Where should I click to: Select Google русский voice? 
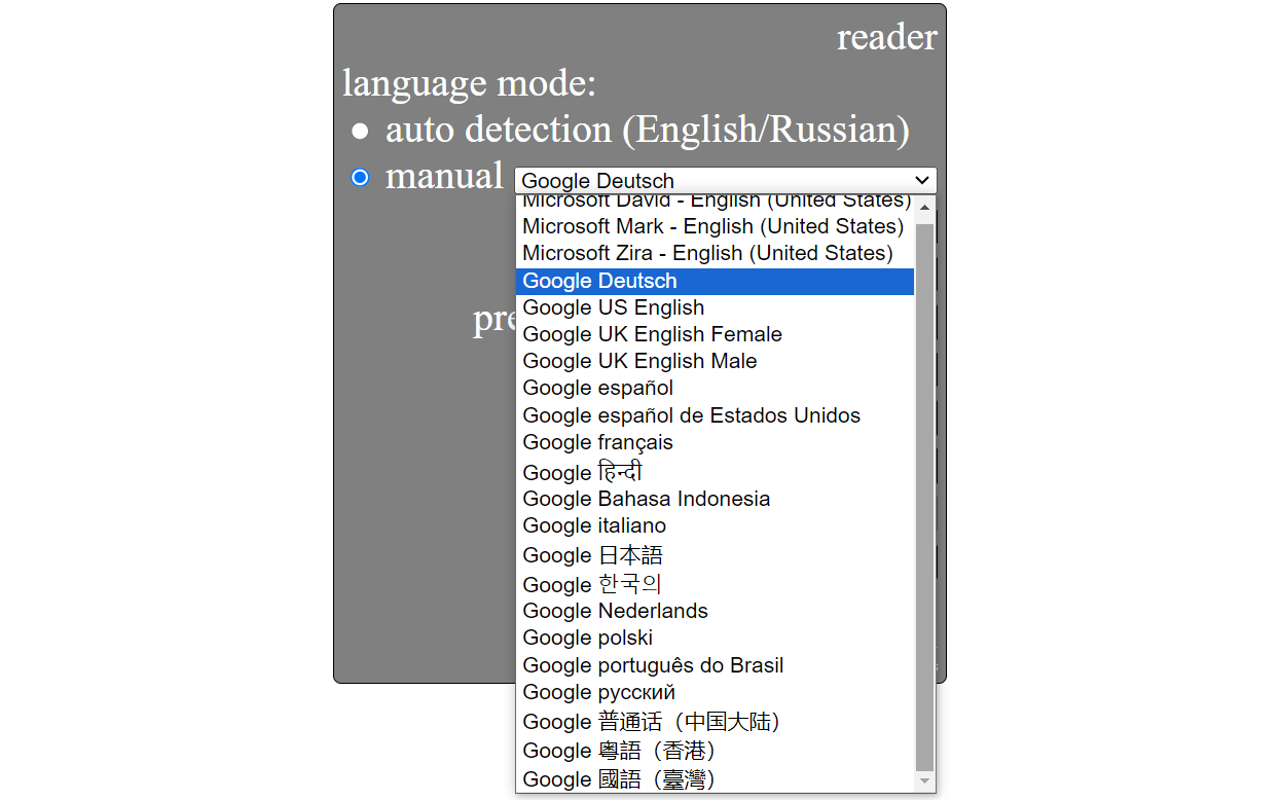click(715, 692)
